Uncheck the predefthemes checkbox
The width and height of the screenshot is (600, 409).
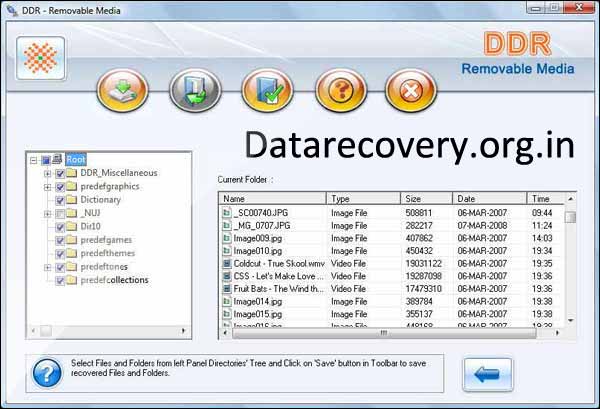tap(60, 254)
